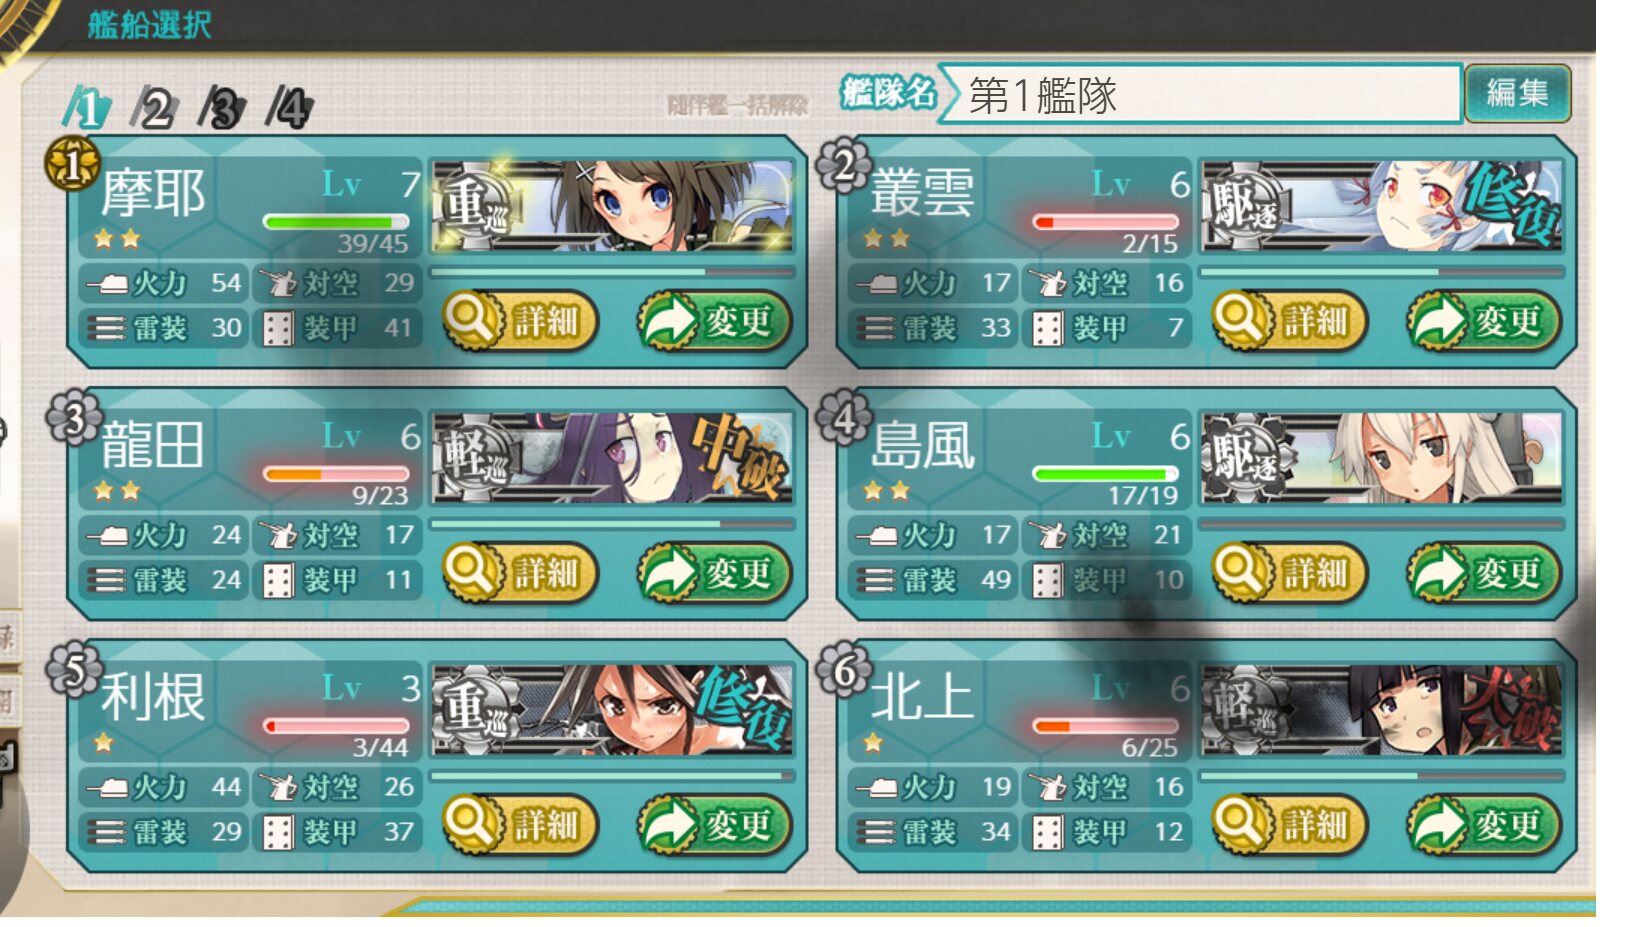Viewport: 1629px width, 927px height.
Task: Click 変更 to swap out 叢雲
Action: [x=1484, y=321]
